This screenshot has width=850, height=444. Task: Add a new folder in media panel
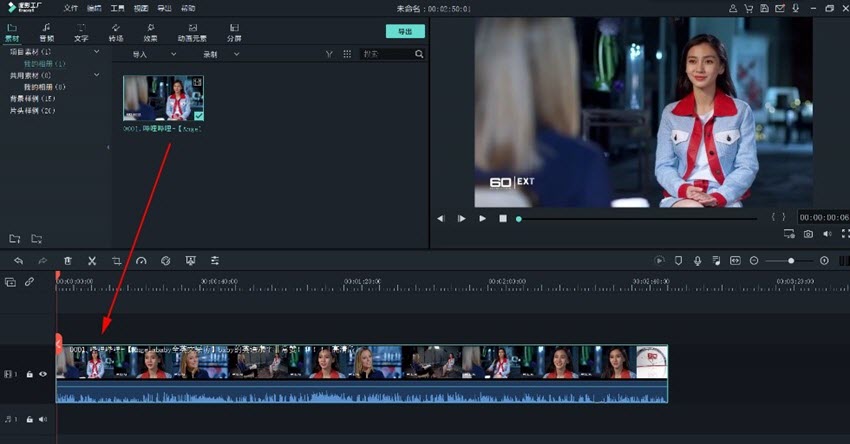tap(15, 239)
